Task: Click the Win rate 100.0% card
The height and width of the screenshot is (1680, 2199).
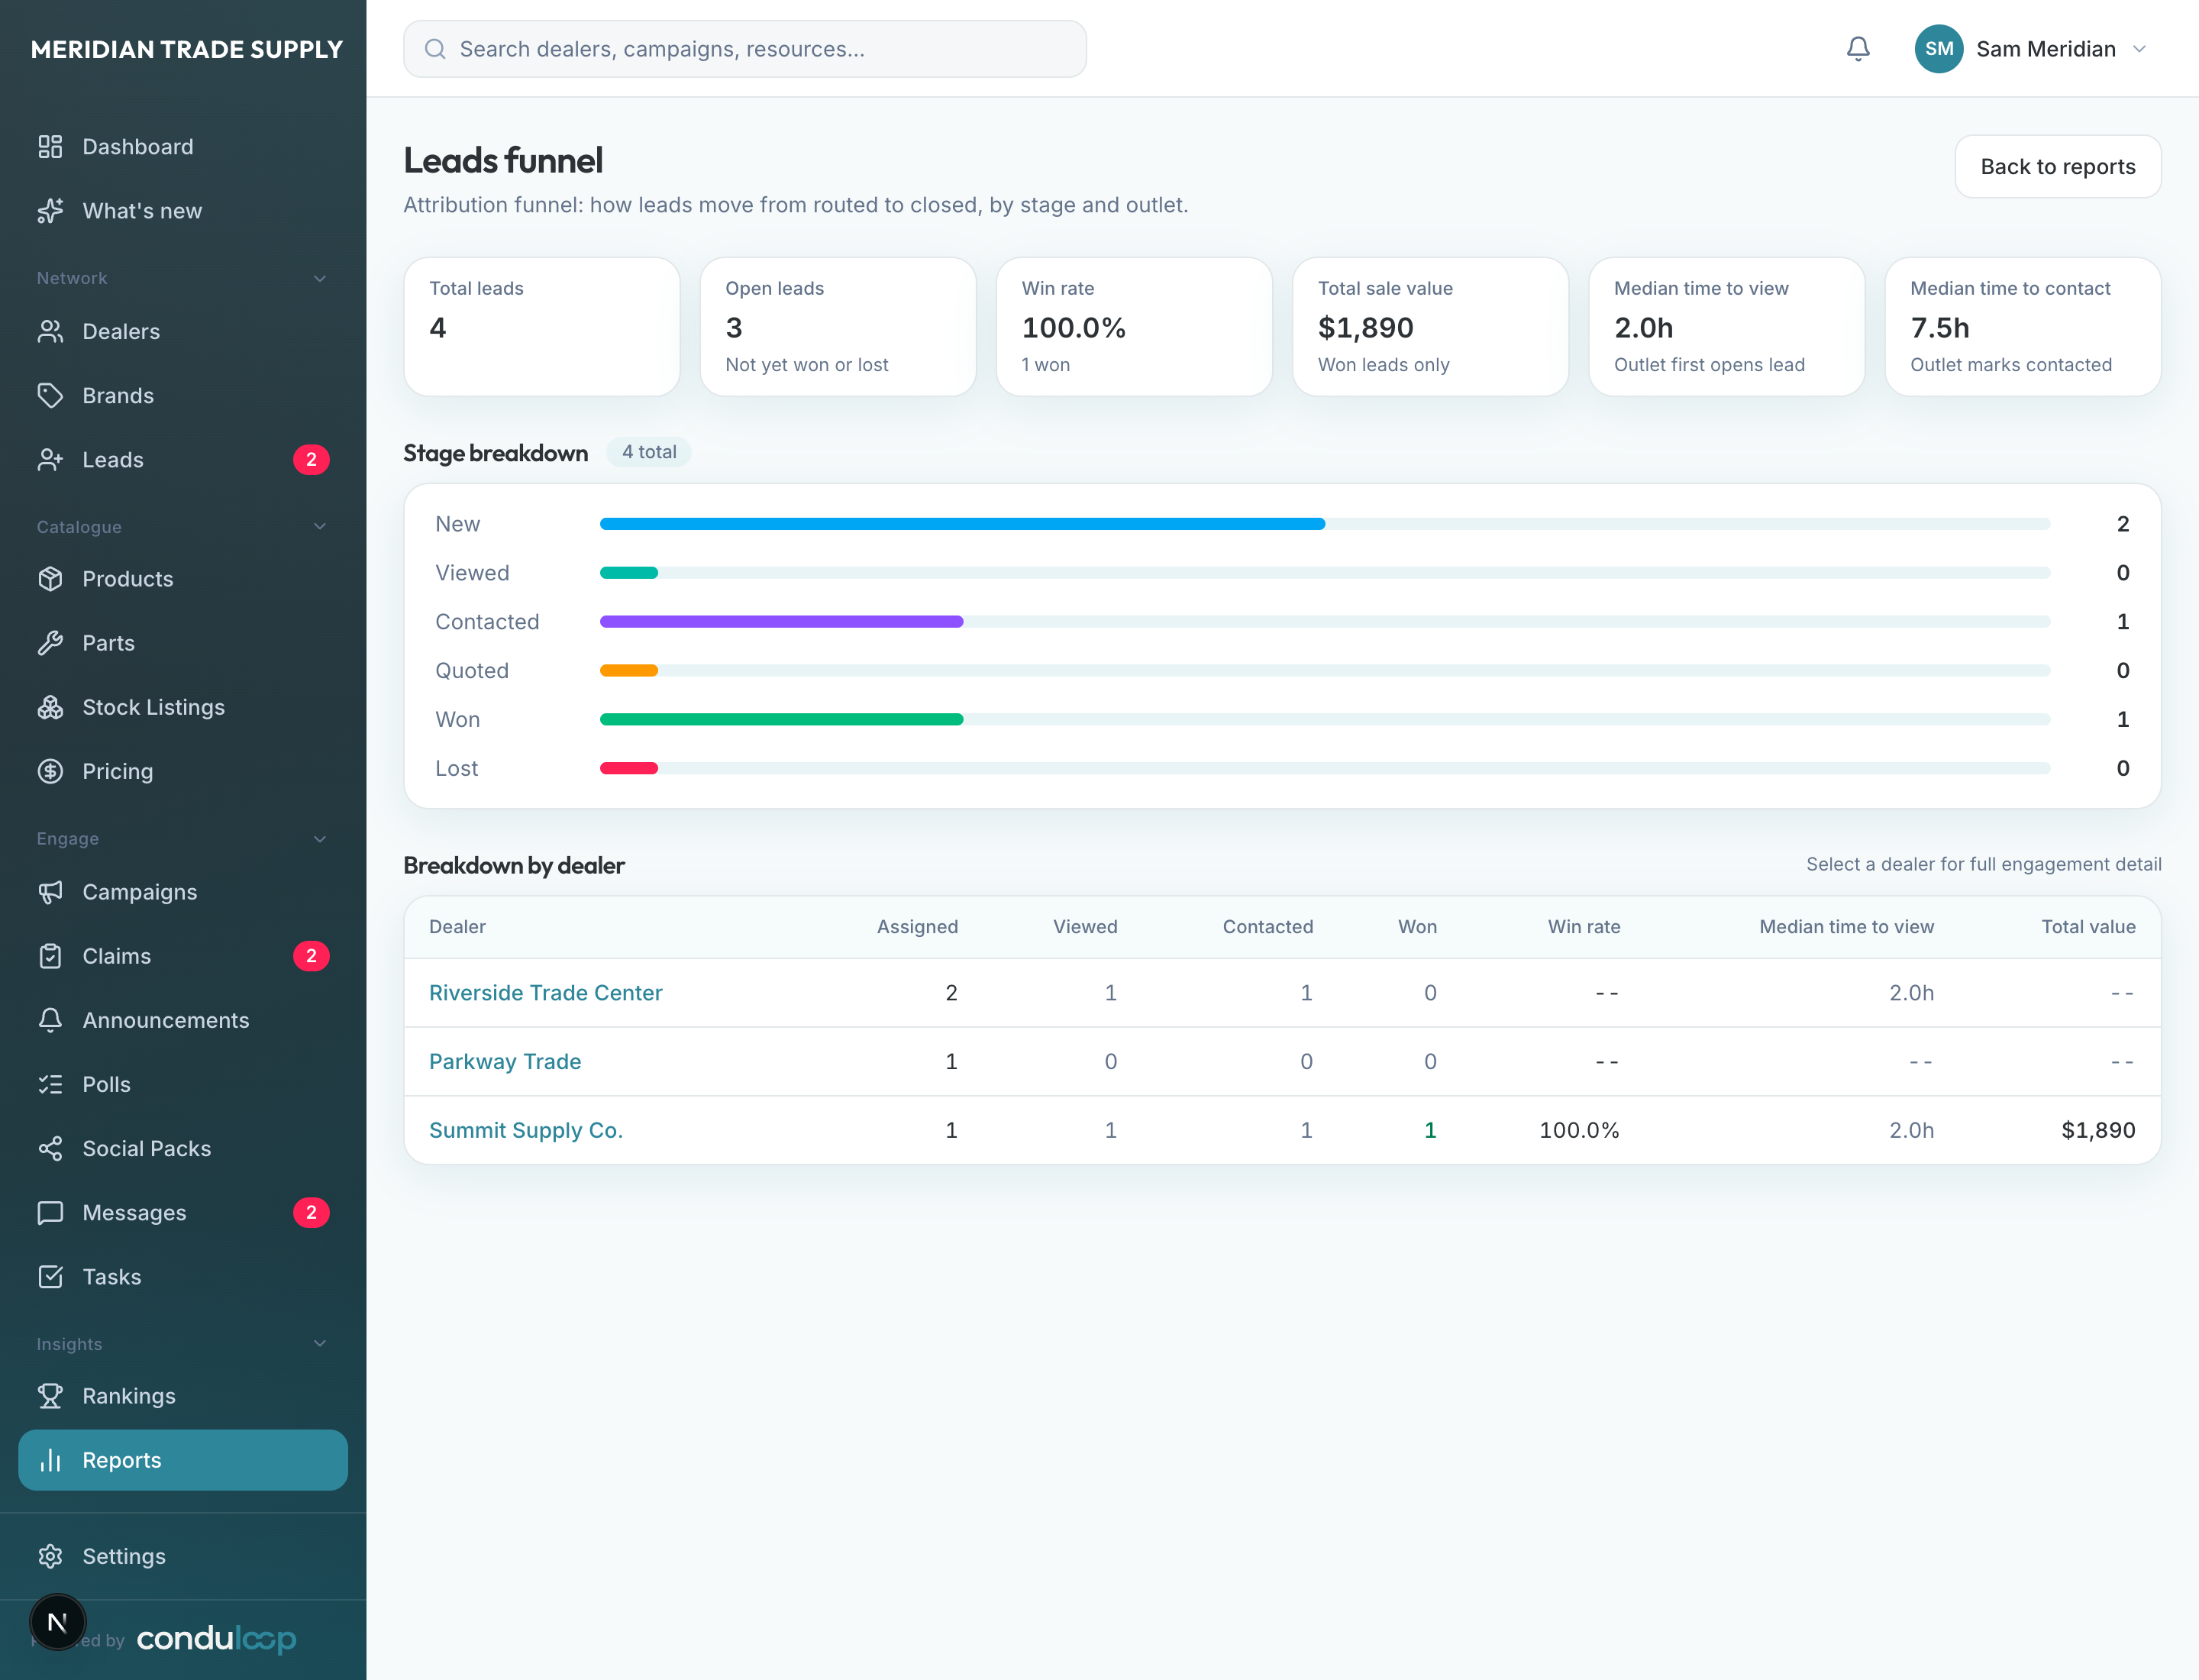Action: [1133, 326]
